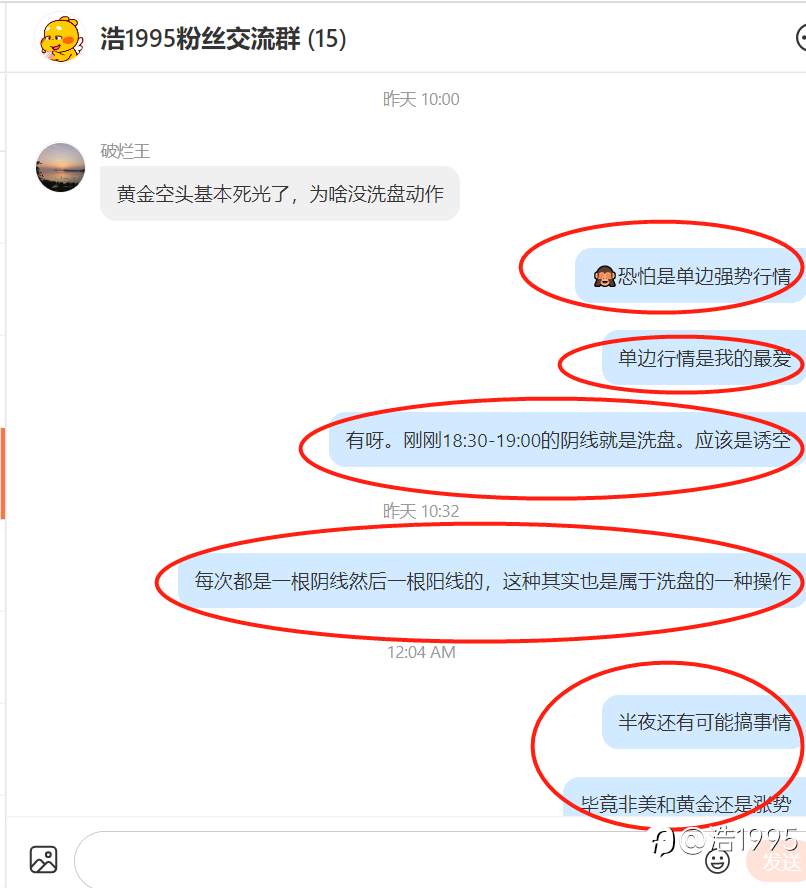
Task: Click the 12:04 AM timestamp
Action: 421,652
